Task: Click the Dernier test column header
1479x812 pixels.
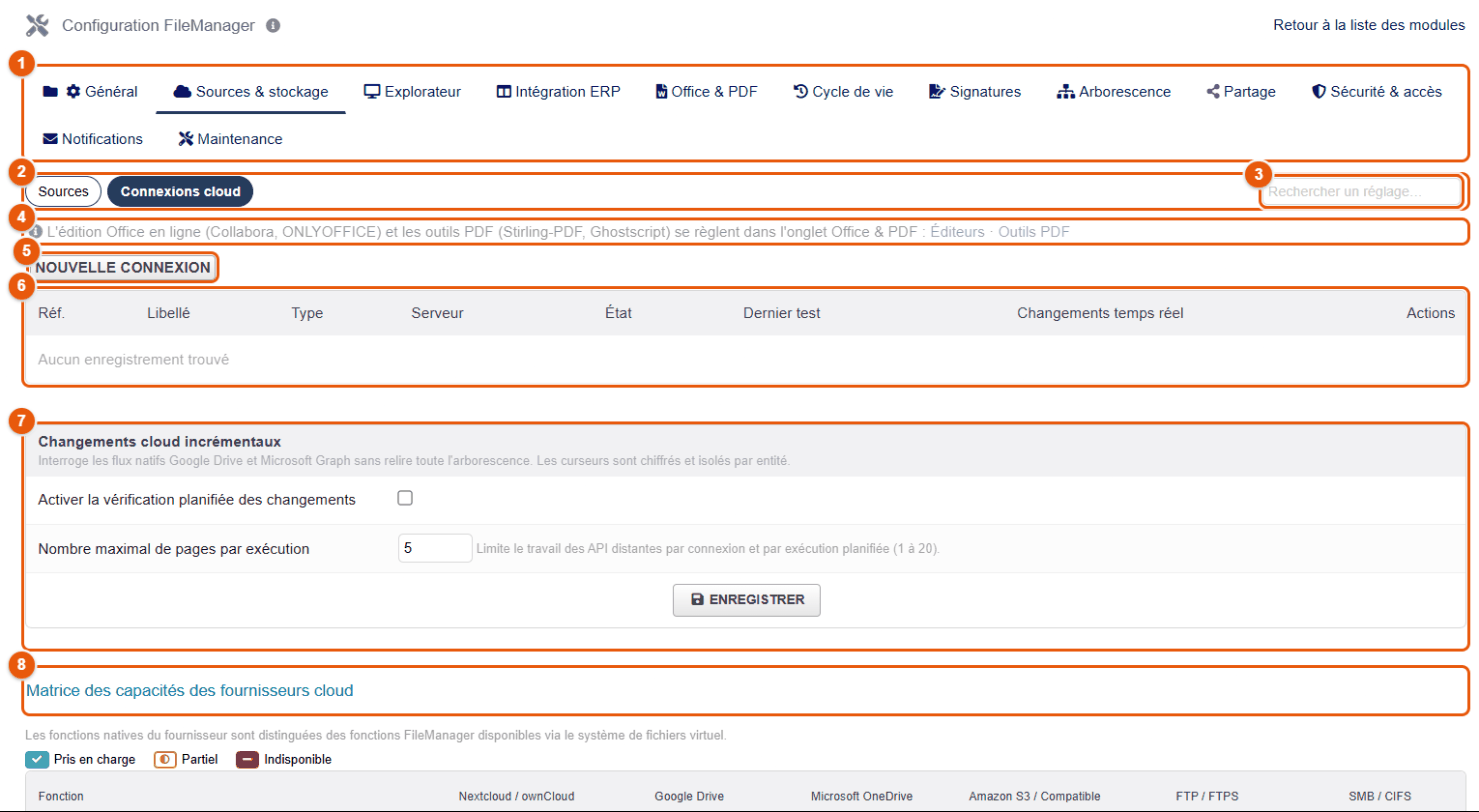Action: click(x=782, y=313)
